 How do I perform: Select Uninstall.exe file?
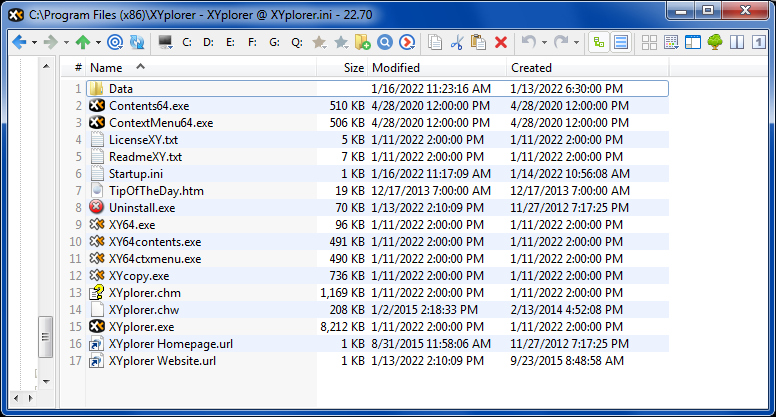142,208
